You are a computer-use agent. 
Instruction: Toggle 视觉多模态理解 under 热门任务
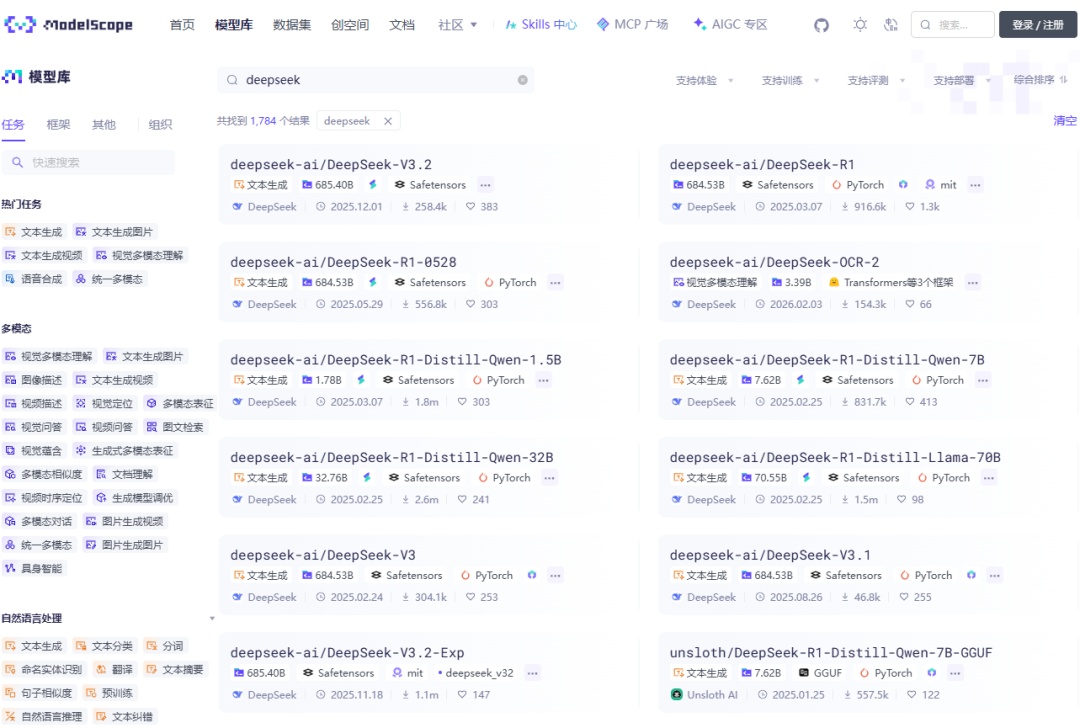[140, 256]
